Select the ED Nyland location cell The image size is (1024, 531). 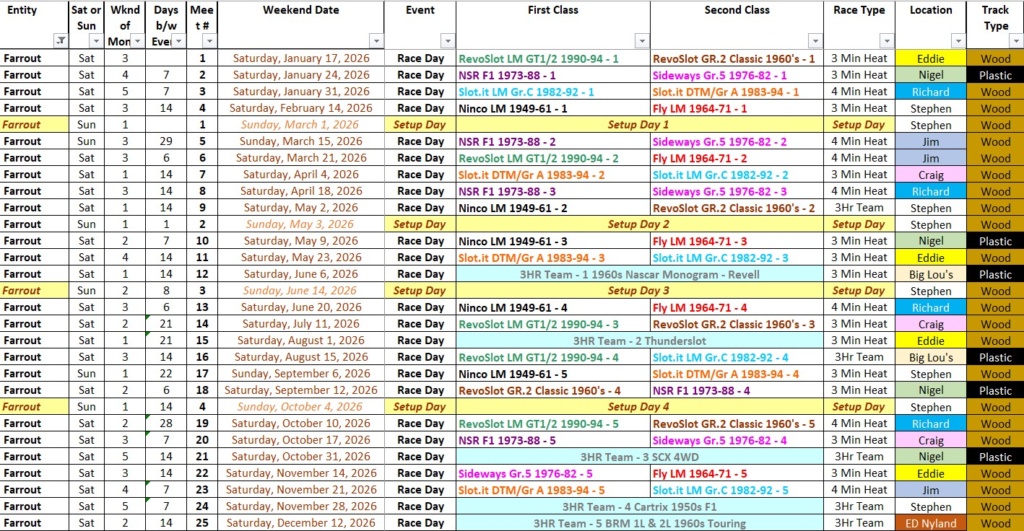930,523
